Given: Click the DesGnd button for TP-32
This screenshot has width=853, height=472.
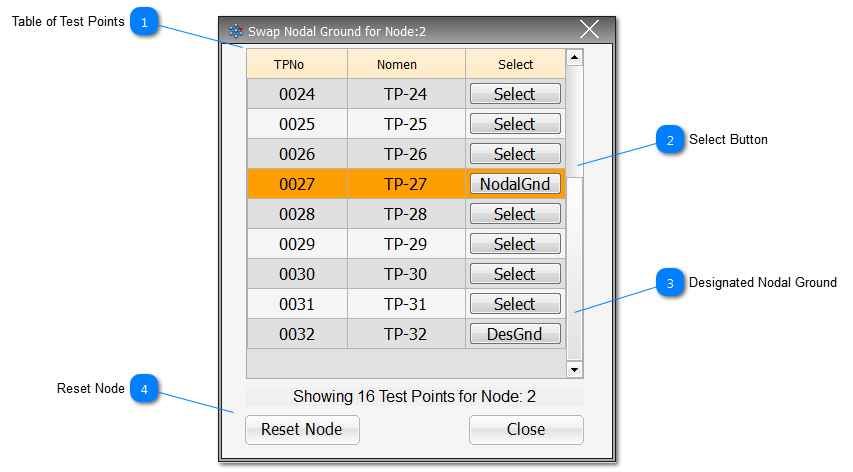Looking at the screenshot, I should pyautogui.click(x=515, y=334).
